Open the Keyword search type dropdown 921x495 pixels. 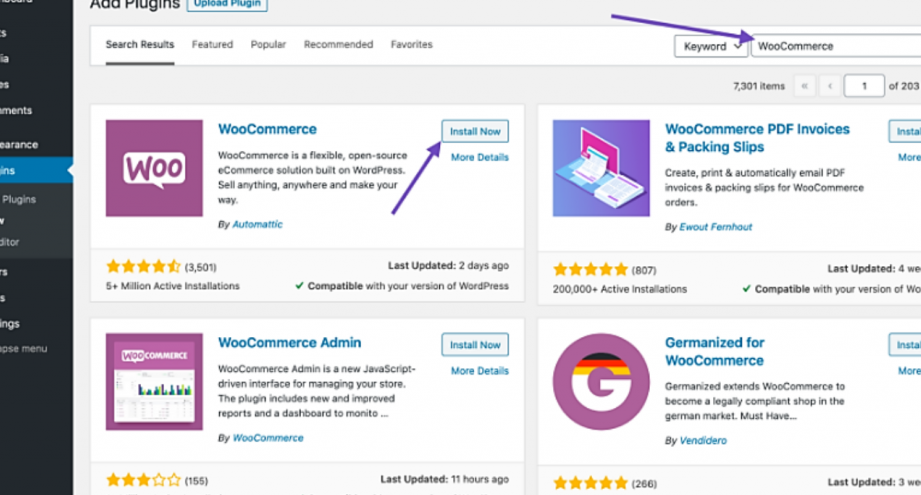click(711, 46)
